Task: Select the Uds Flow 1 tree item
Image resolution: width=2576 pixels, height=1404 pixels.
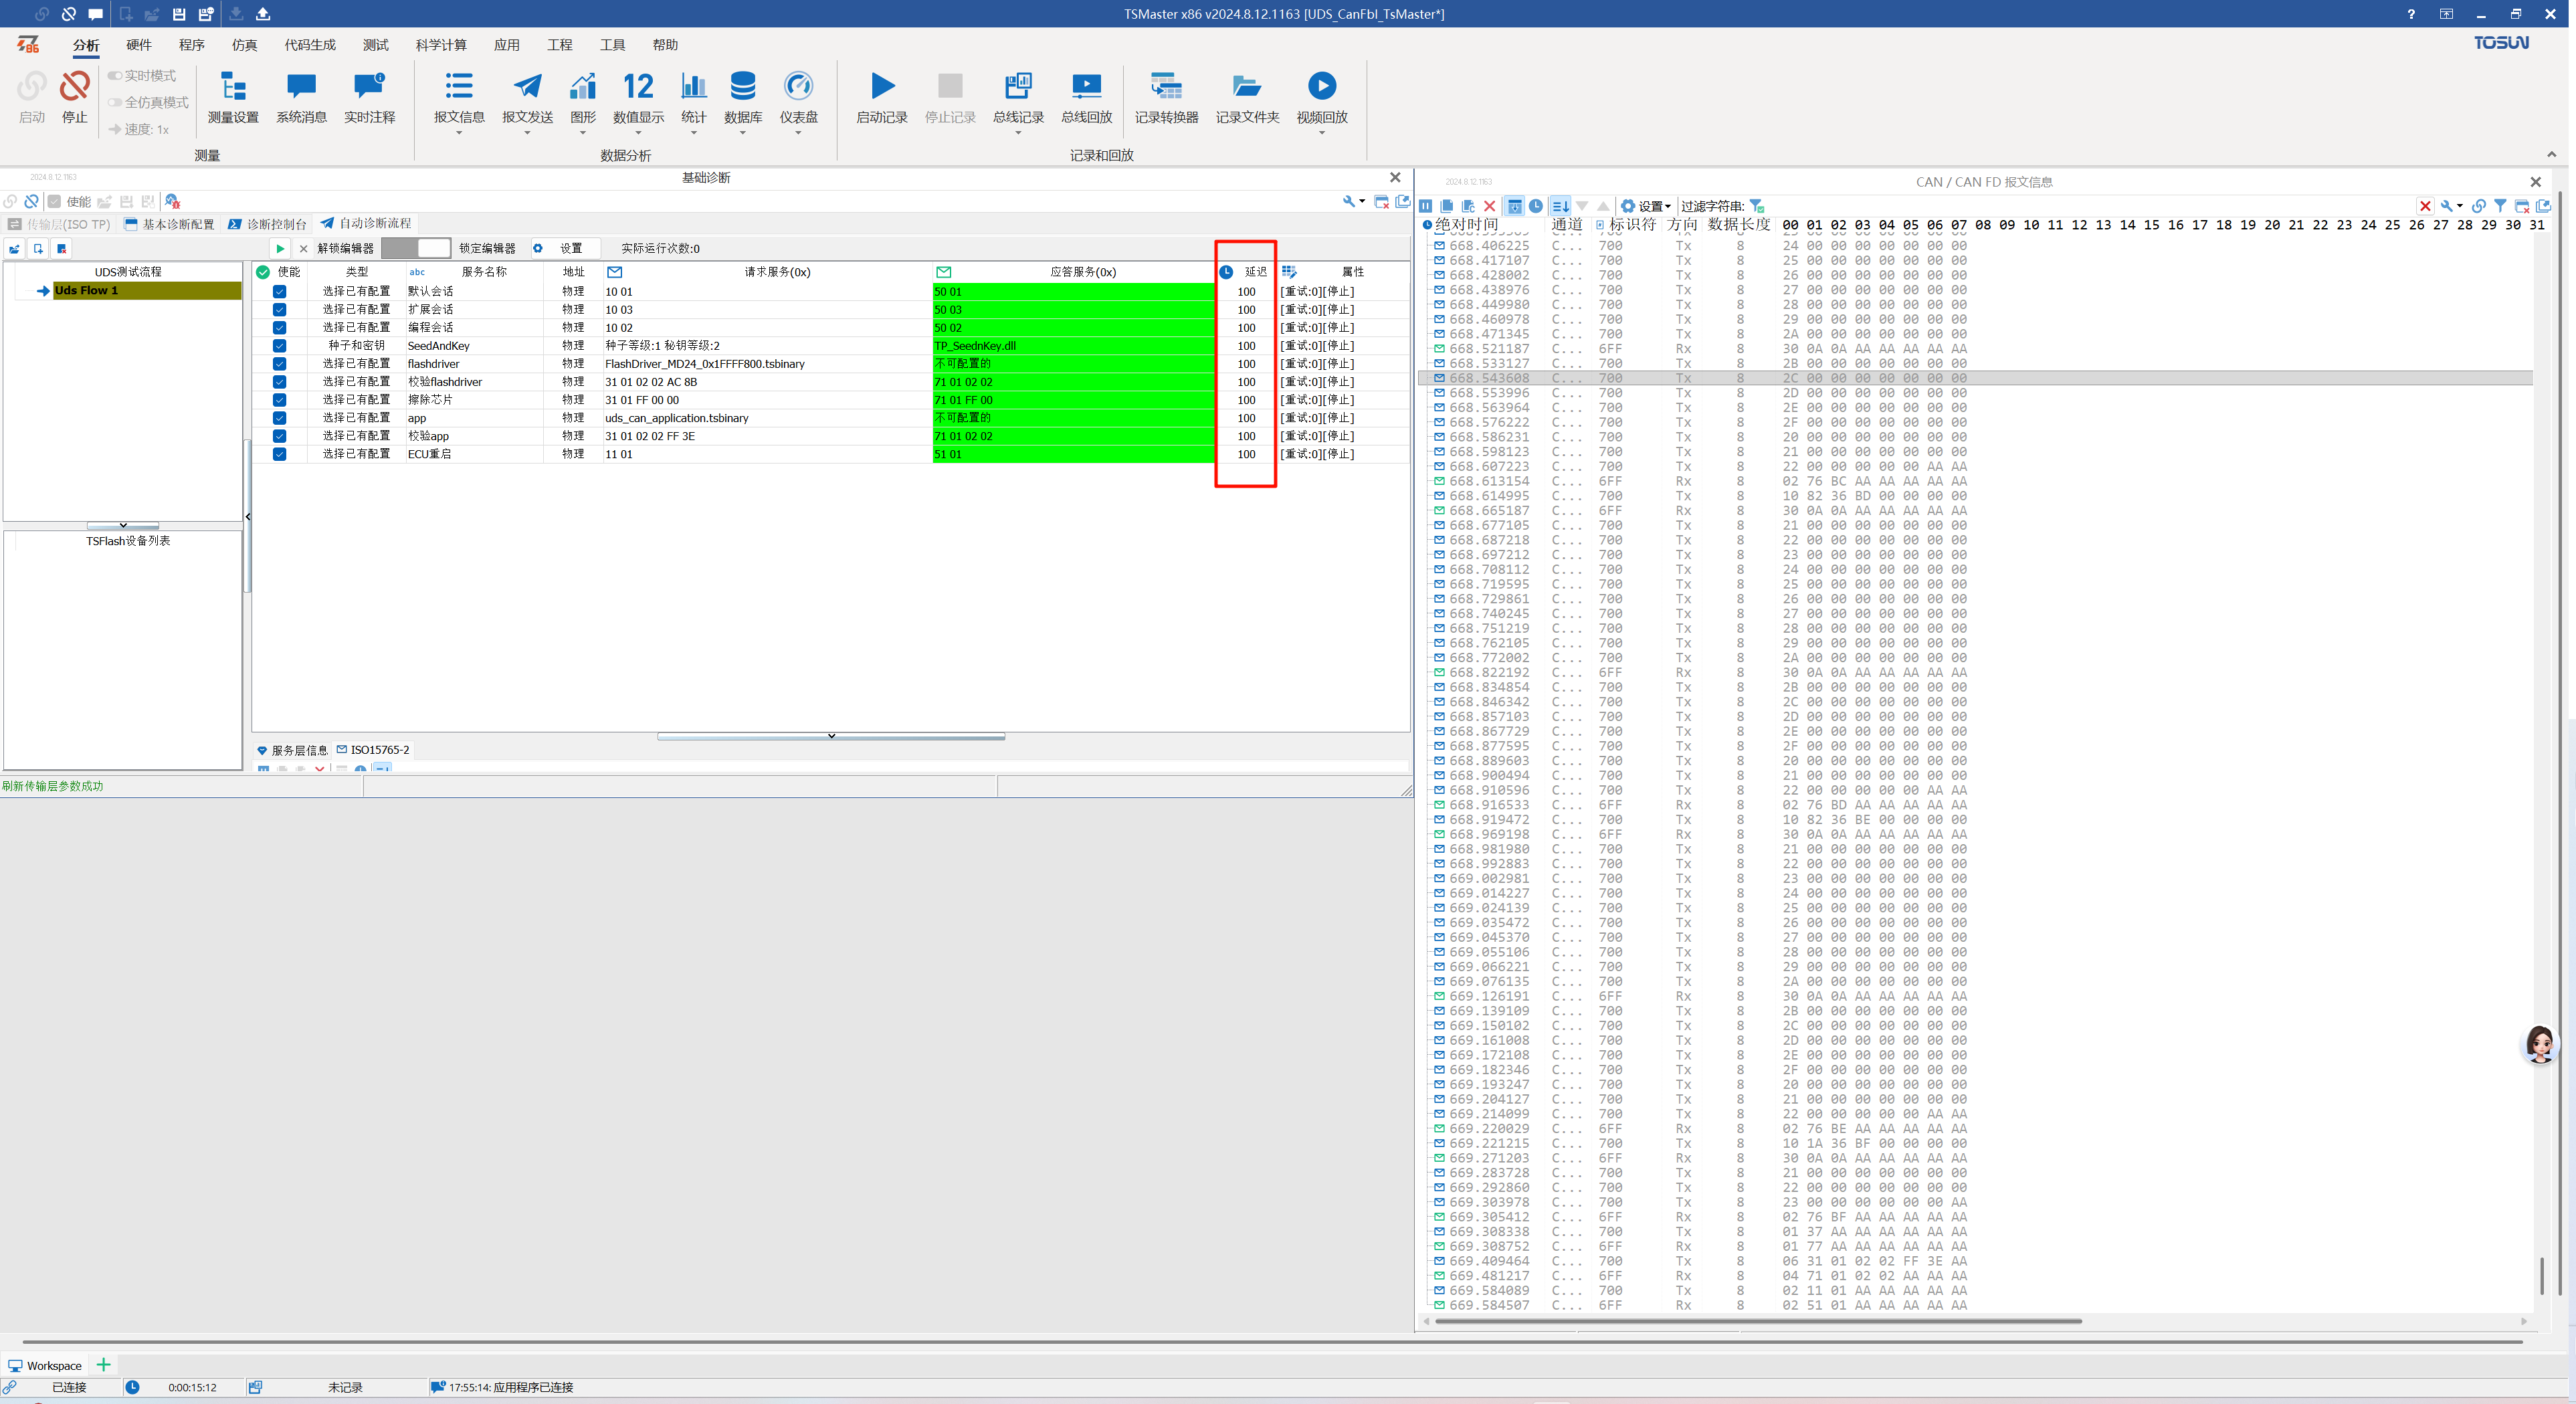Action: click(87, 290)
